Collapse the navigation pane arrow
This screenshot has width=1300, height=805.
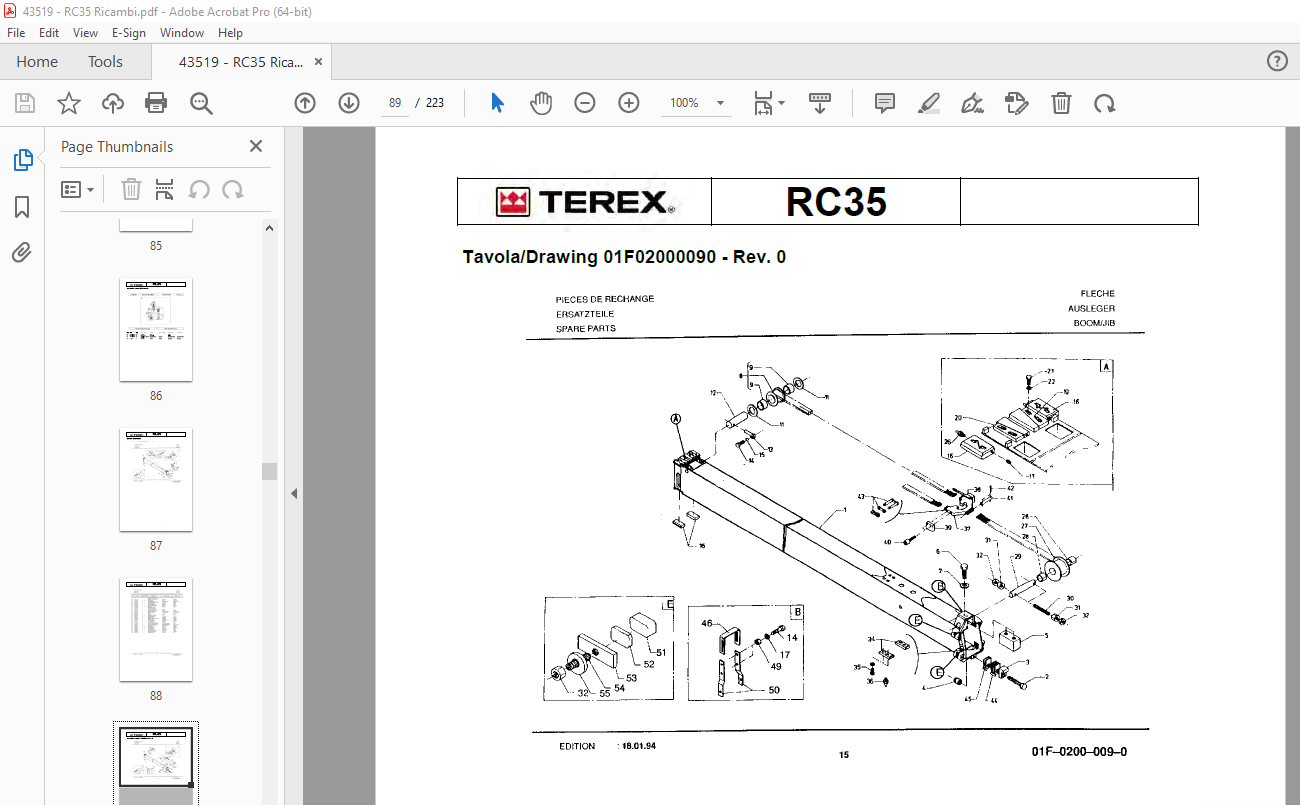click(x=294, y=493)
